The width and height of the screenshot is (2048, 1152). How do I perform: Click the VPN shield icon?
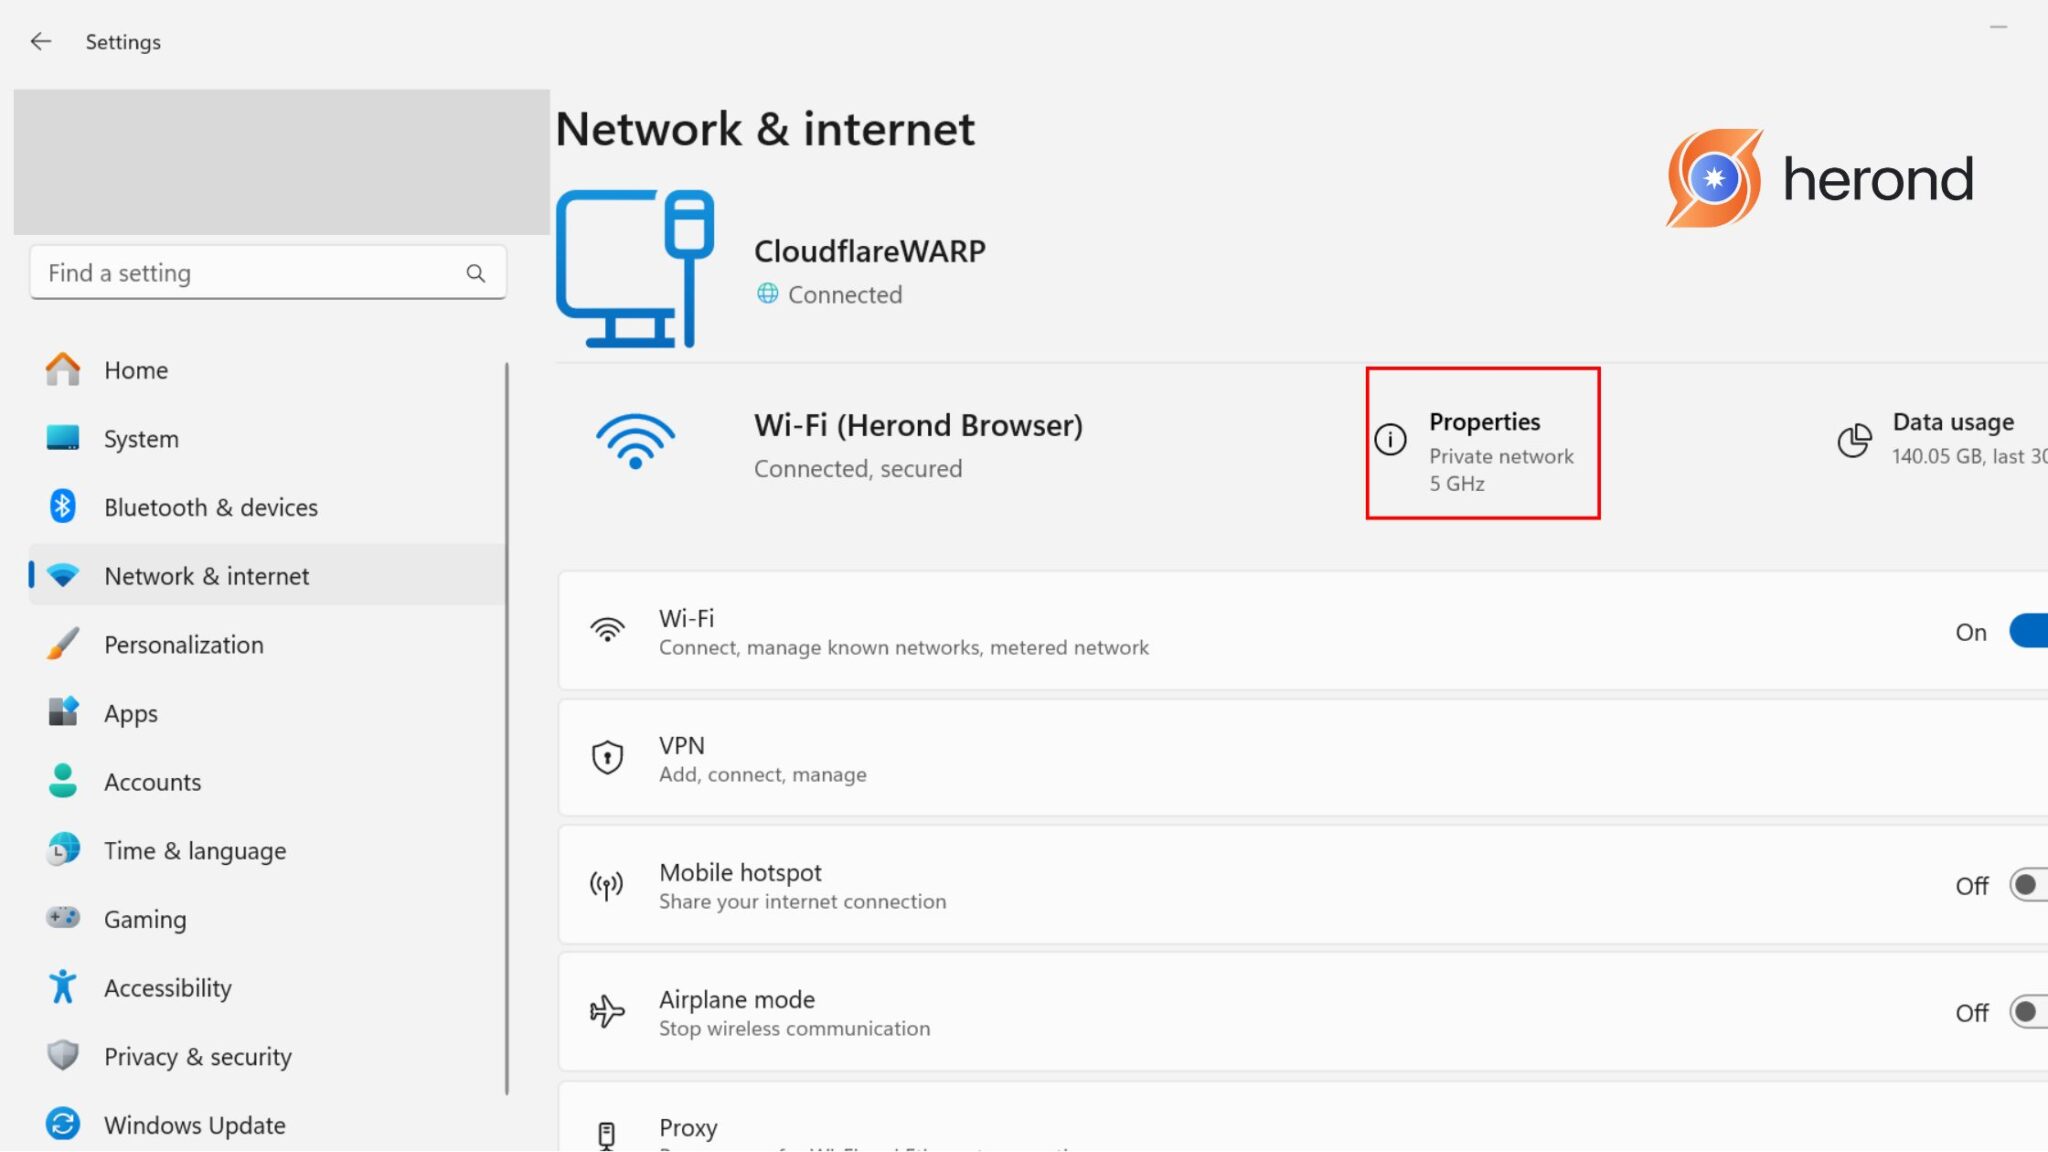pyautogui.click(x=607, y=758)
